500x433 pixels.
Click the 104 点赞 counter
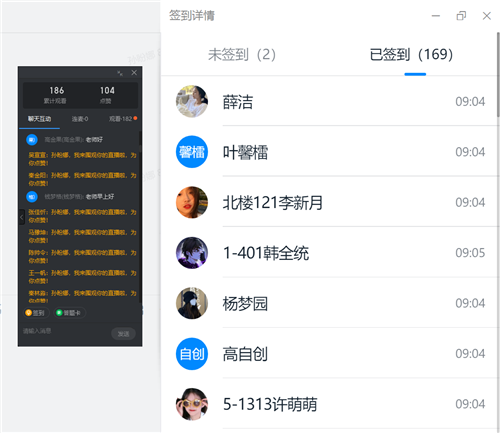(x=107, y=95)
